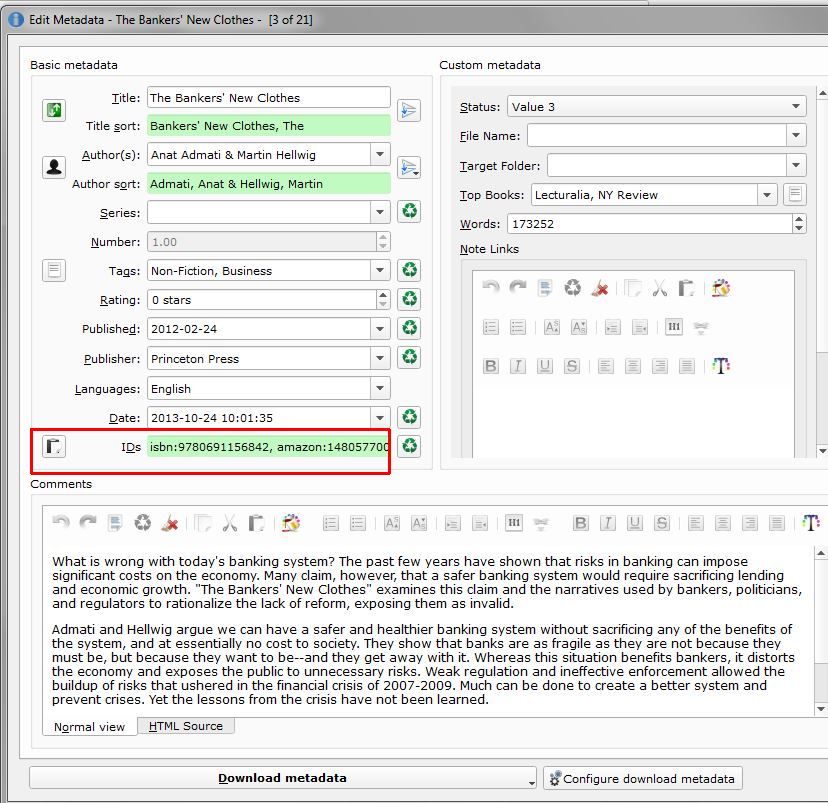This screenshot has height=803, width=828.
Task: Click the Words field showing 173252
Action: click(x=650, y=224)
